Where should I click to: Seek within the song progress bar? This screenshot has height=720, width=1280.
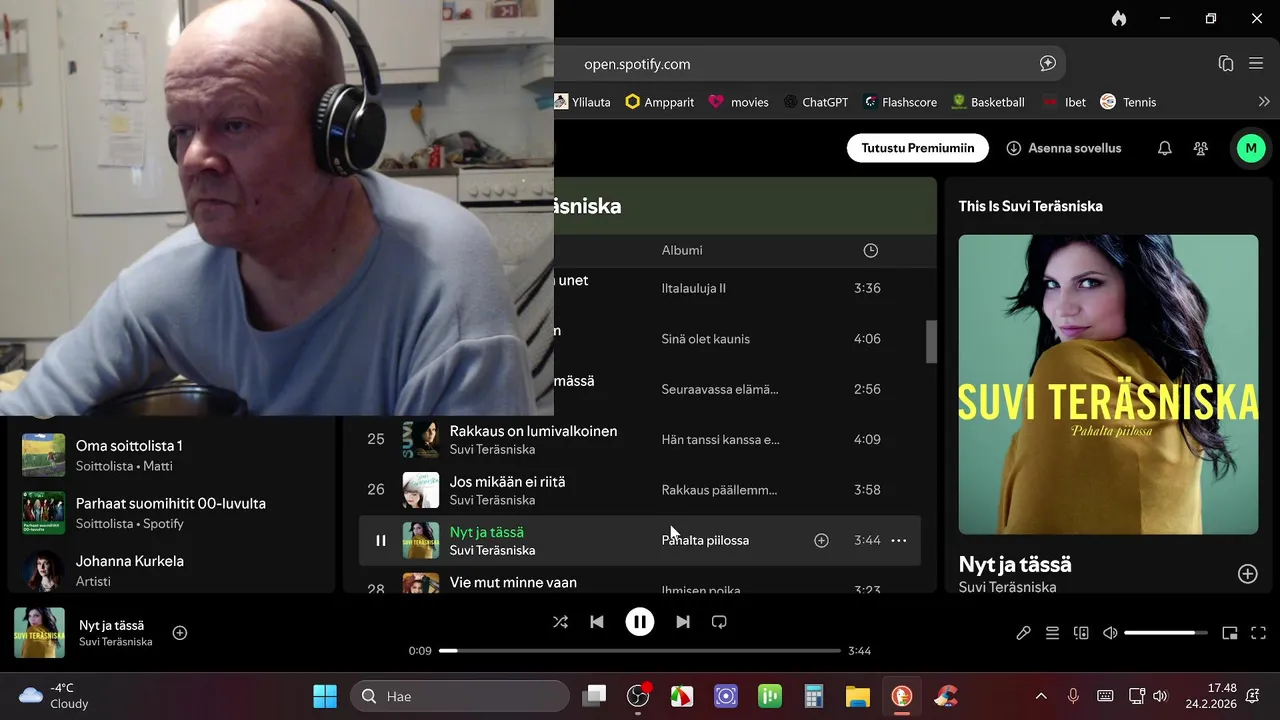[640, 651]
